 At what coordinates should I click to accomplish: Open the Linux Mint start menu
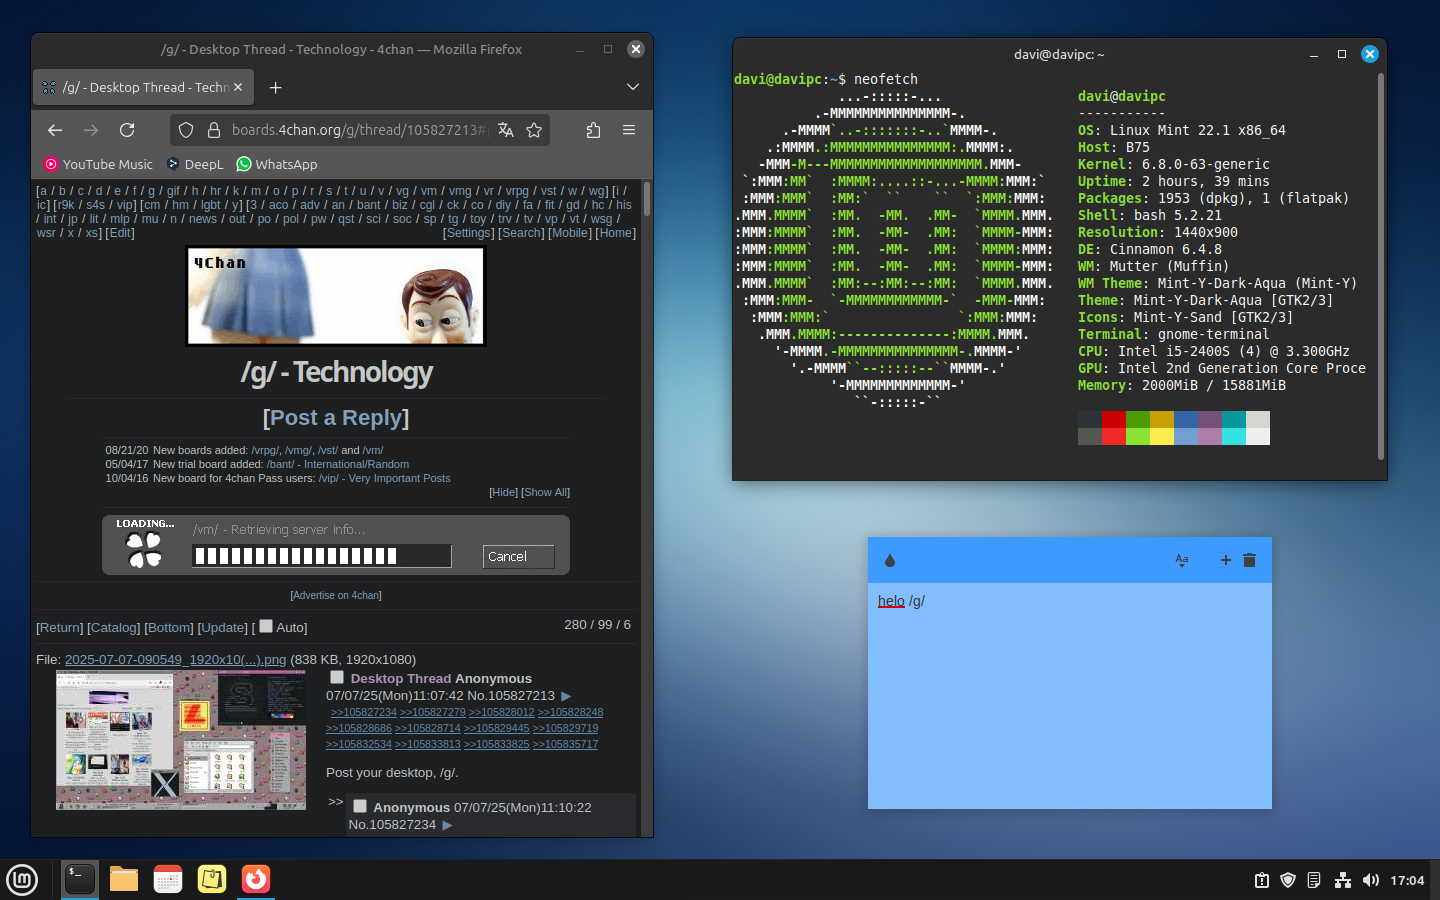[22, 879]
